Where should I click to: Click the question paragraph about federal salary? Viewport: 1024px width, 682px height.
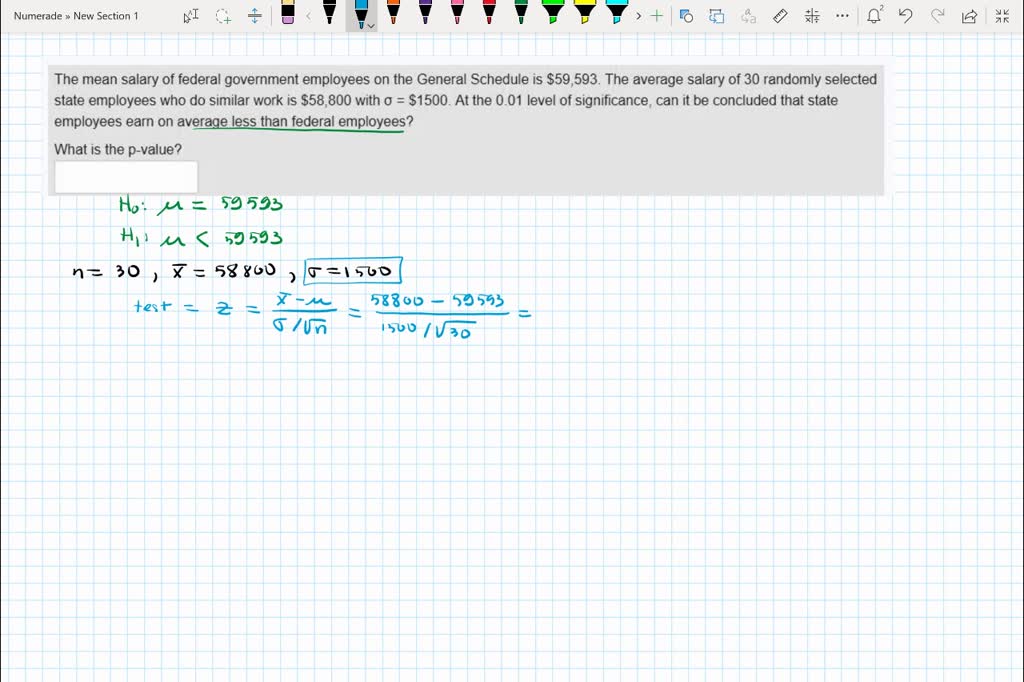pyautogui.click(x=466, y=101)
